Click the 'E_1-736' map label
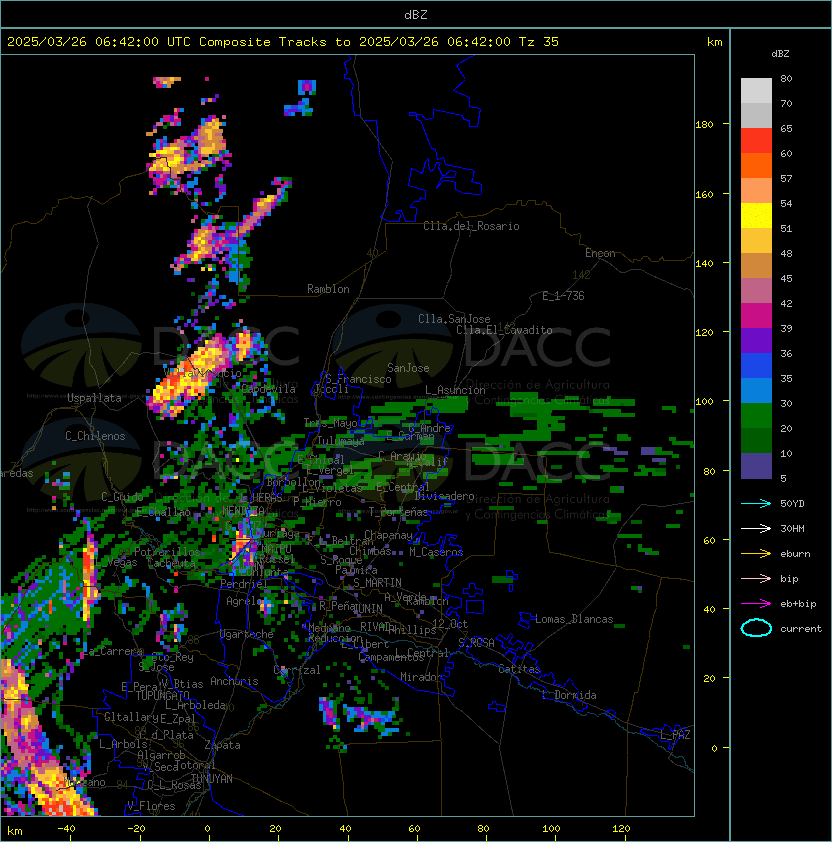Viewport: 832px width, 842px height. coord(563,296)
